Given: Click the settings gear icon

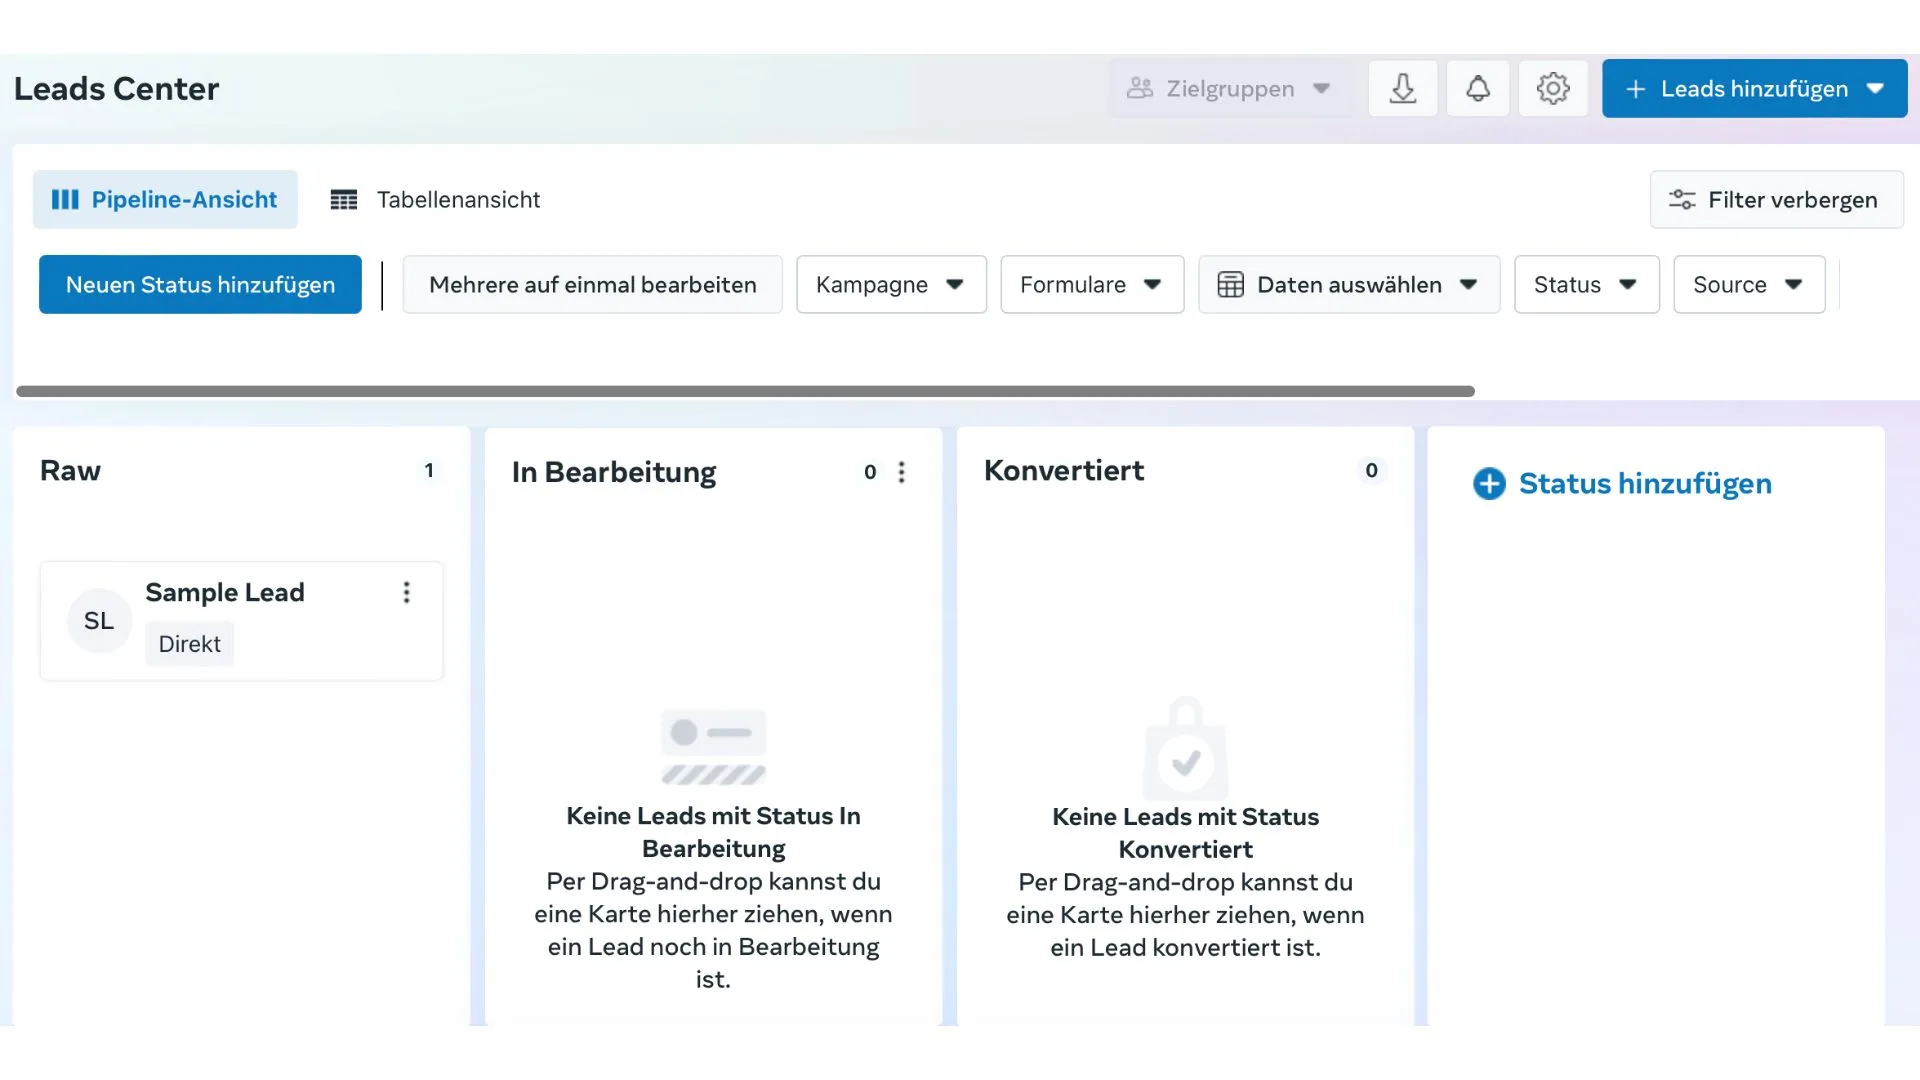Looking at the screenshot, I should point(1553,88).
